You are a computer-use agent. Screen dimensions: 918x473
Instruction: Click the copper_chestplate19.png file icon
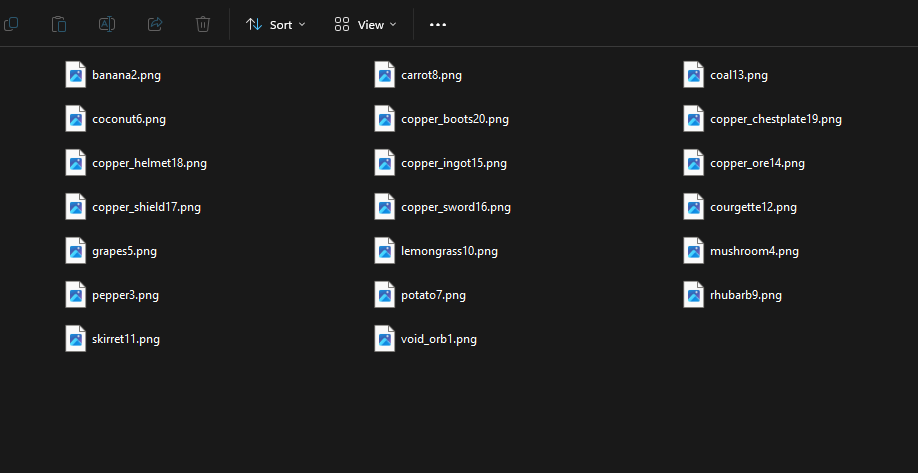click(x=694, y=119)
